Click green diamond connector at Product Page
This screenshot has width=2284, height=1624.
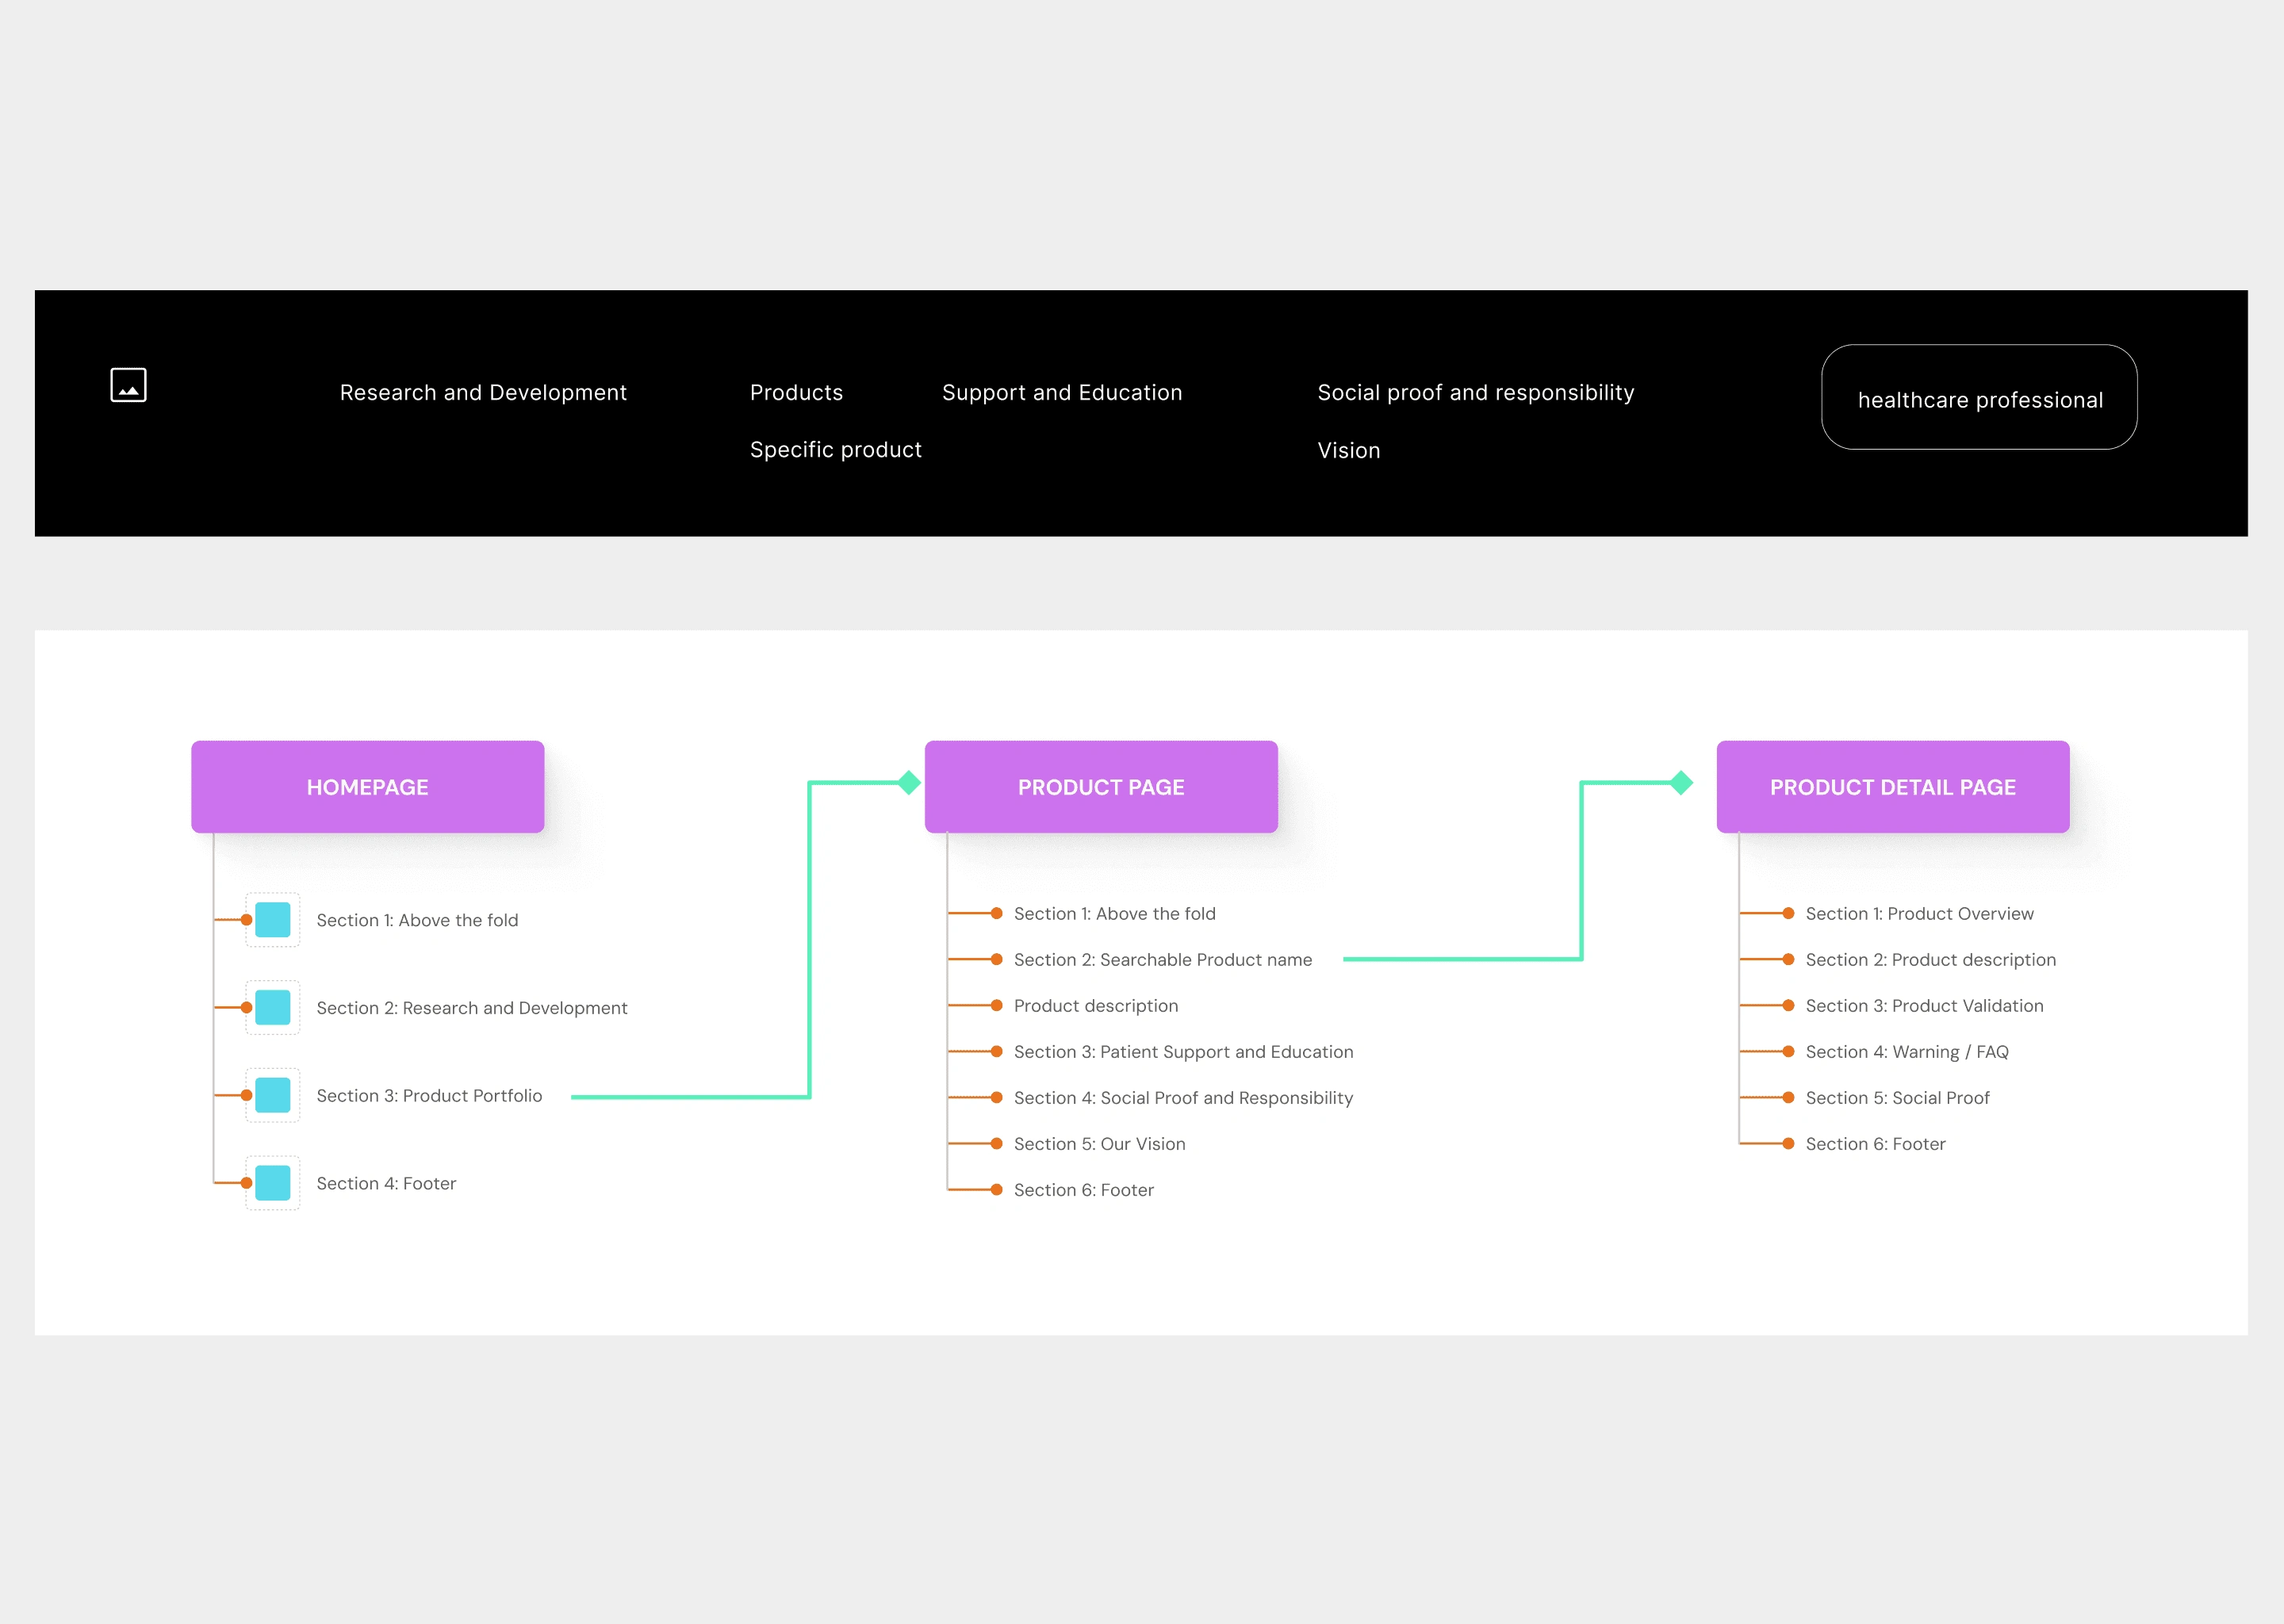[908, 783]
